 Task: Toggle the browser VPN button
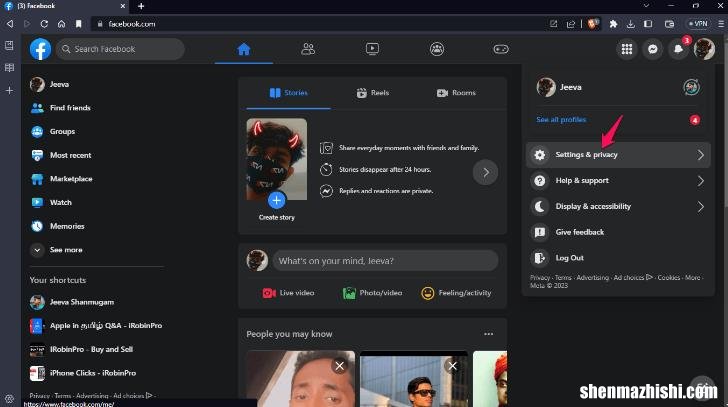click(x=698, y=24)
